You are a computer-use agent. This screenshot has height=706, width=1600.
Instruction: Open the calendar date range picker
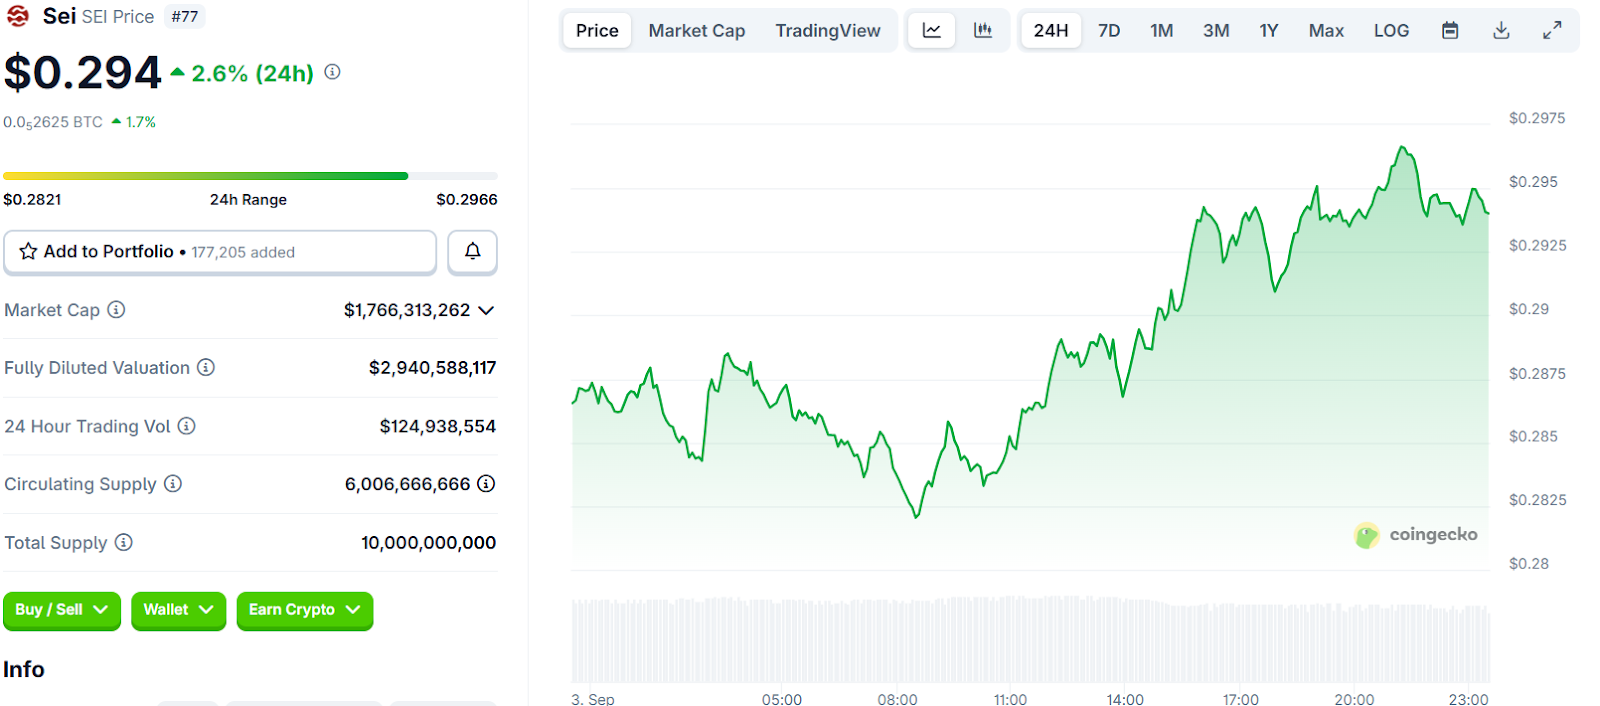[x=1449, y=31]
